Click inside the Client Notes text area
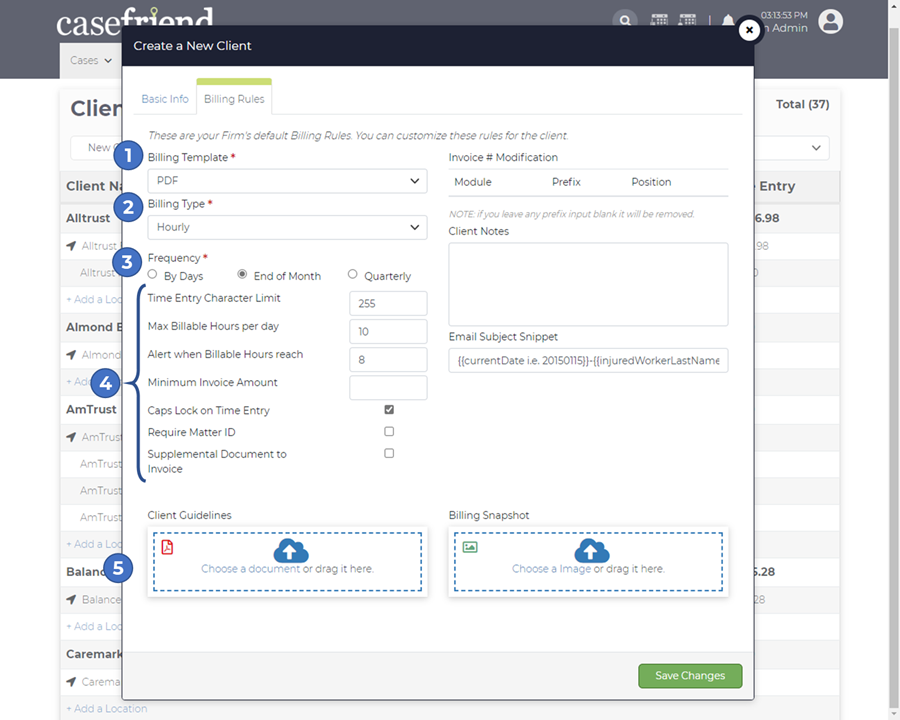Viewport: 900px width, 720px height. (588, 284)
